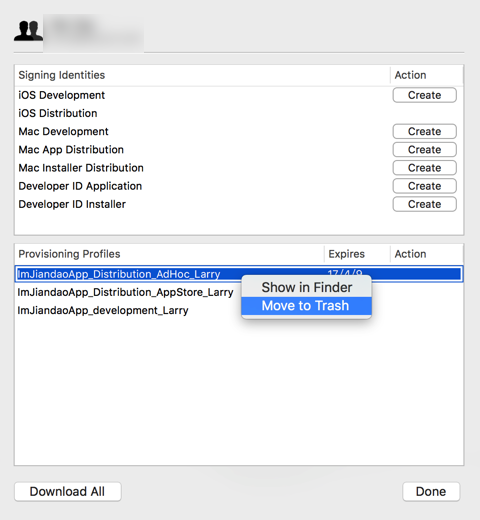Image resolution: width=480 pixels, height=520 pixels.
Task: Select the iOS Distribution identity row
Action: click(239, 113)
